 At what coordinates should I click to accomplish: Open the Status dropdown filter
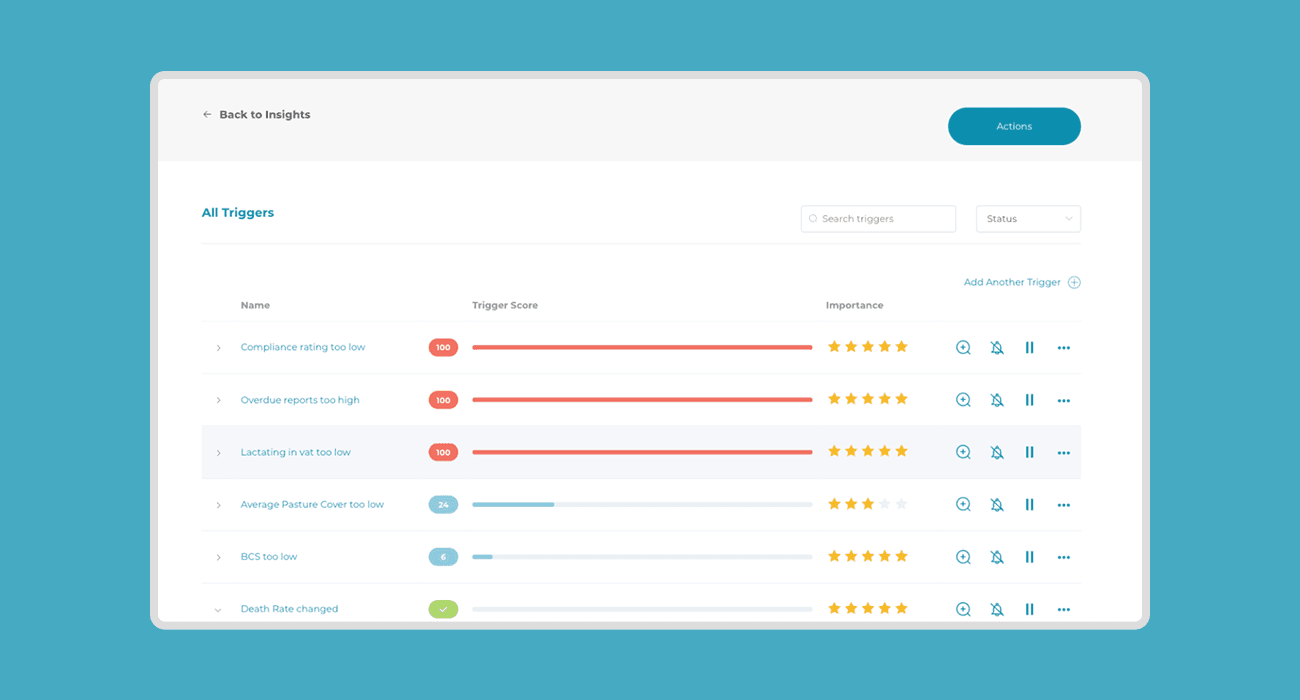[x=1028, y=218]
